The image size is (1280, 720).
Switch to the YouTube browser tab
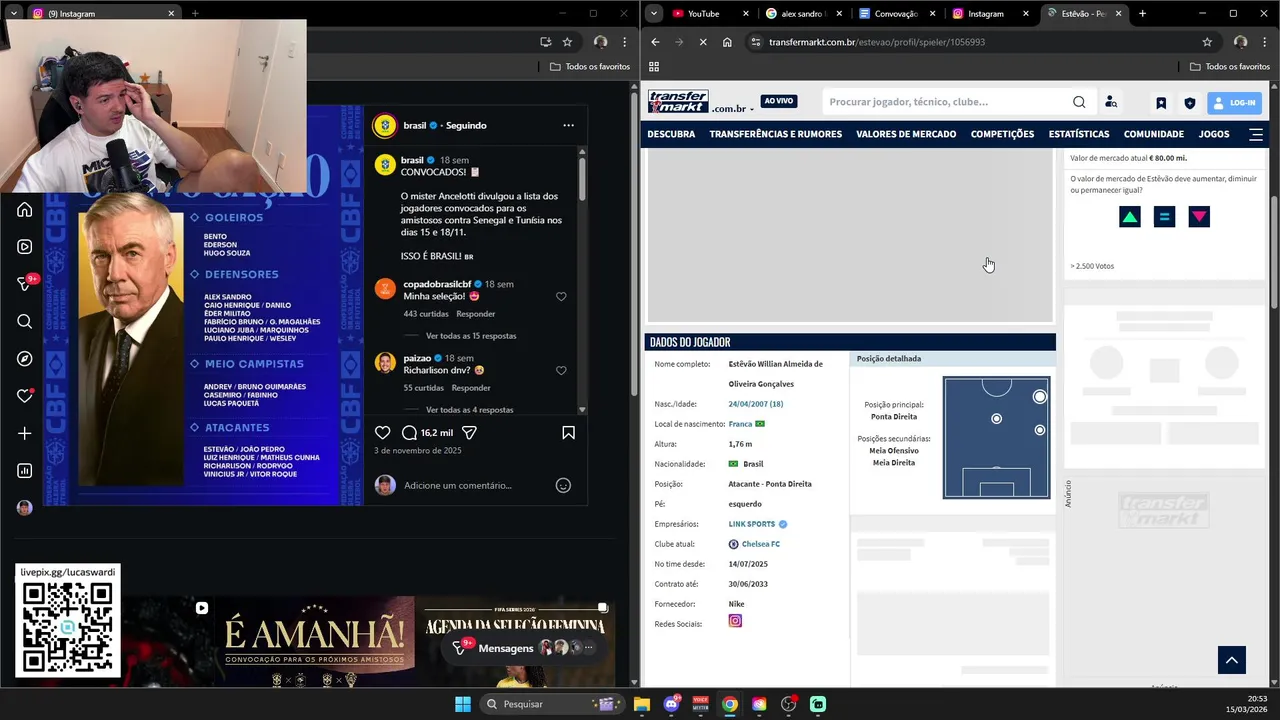710,14
